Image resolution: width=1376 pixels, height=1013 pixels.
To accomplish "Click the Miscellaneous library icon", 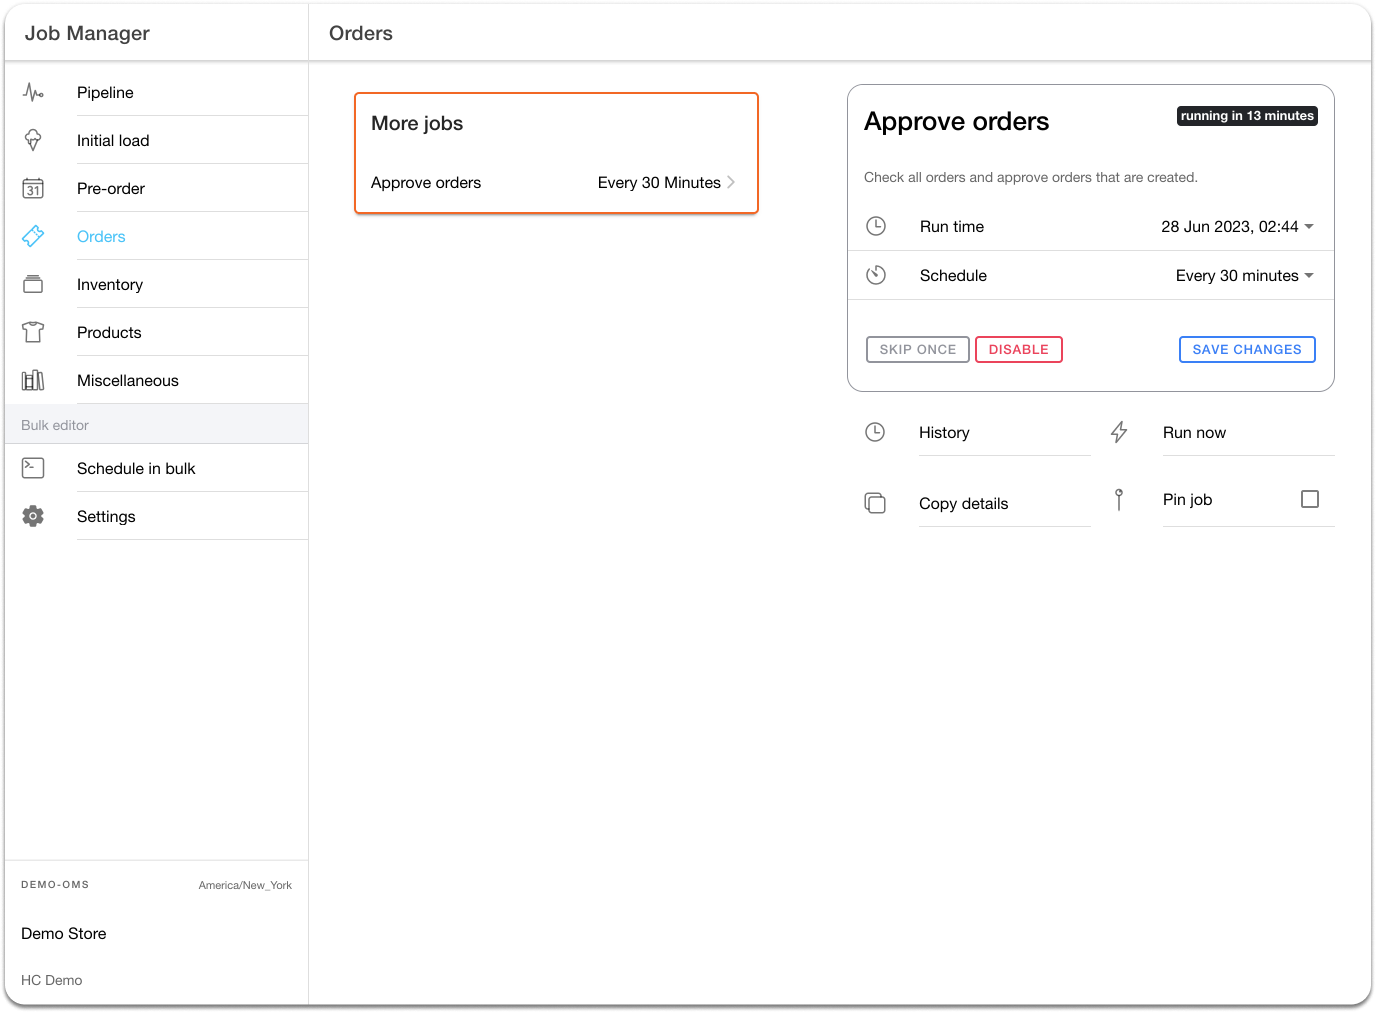I will 33,380.
